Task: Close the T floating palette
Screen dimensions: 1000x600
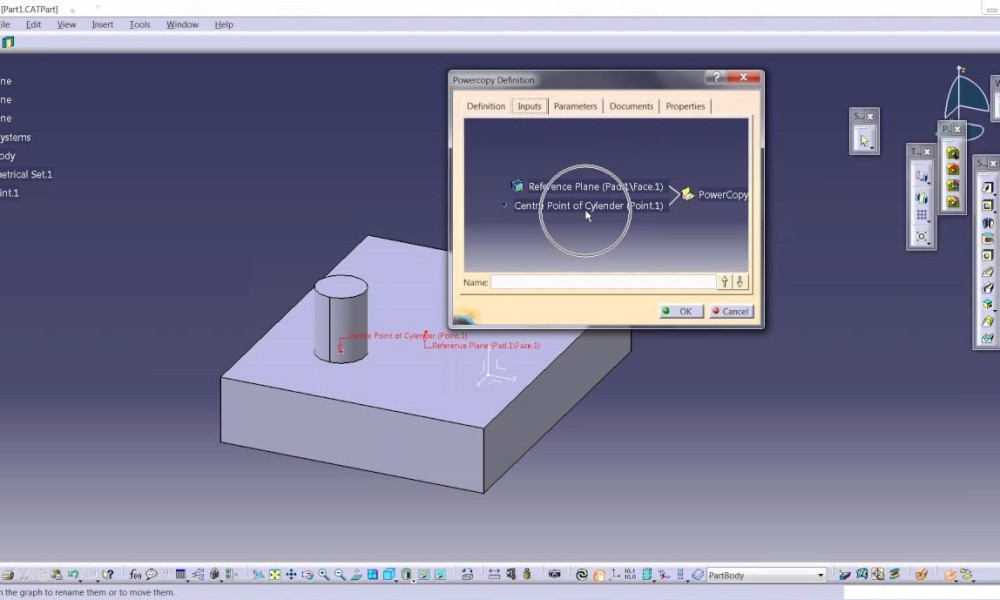Action: (927, 151)
